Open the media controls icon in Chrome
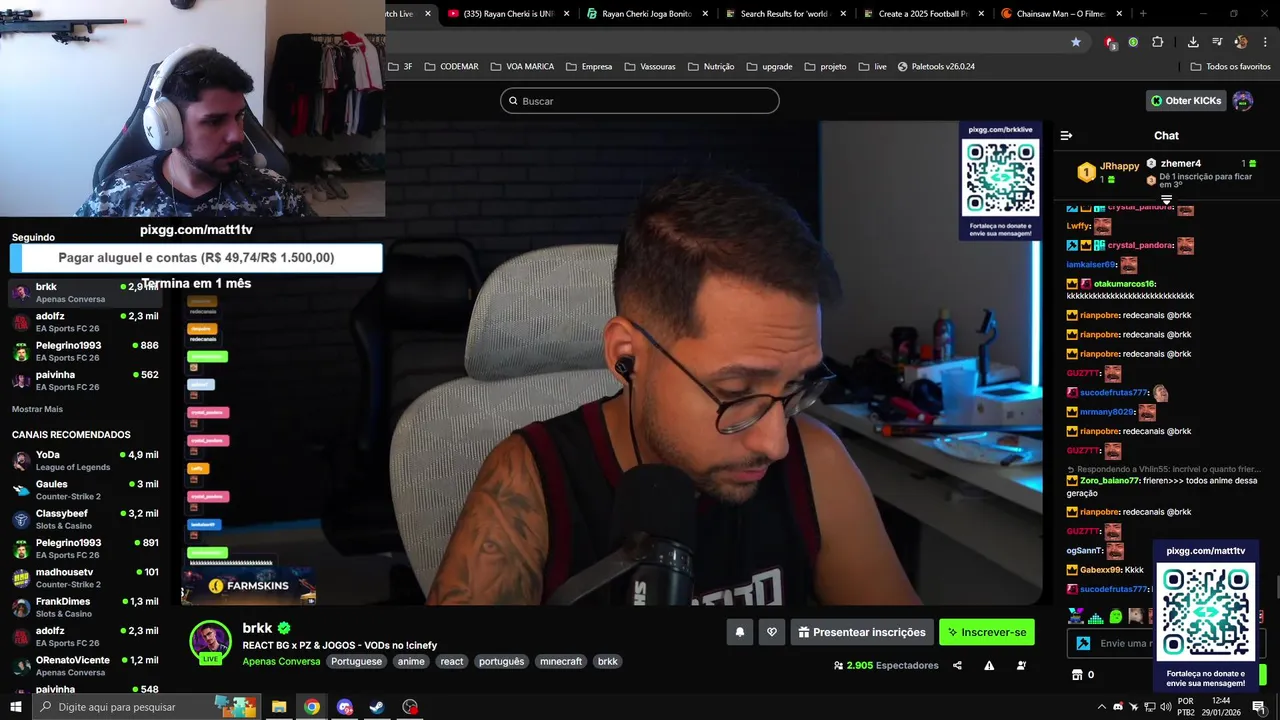 pyautogui.click(x=1217, y=42)
